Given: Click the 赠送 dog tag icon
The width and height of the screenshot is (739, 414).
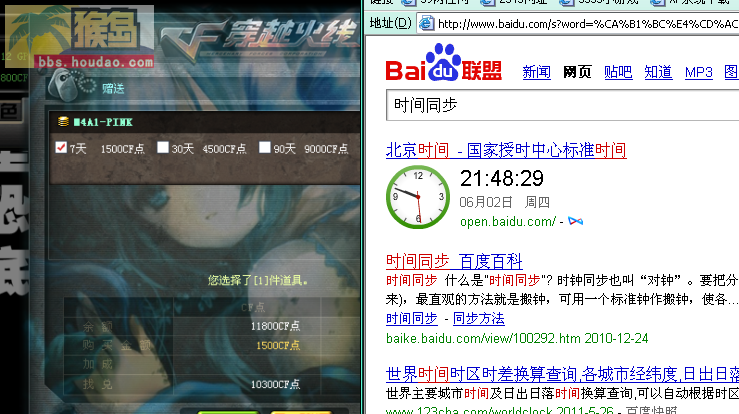Looking at the screenshot, I should pyautogui.click(x=71, y=85).
